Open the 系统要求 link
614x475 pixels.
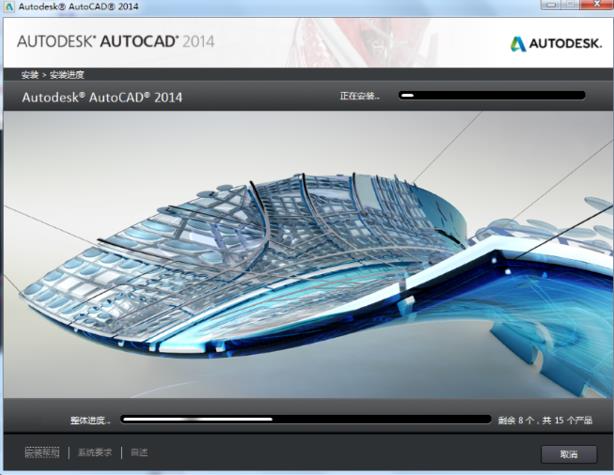[95, 452]
